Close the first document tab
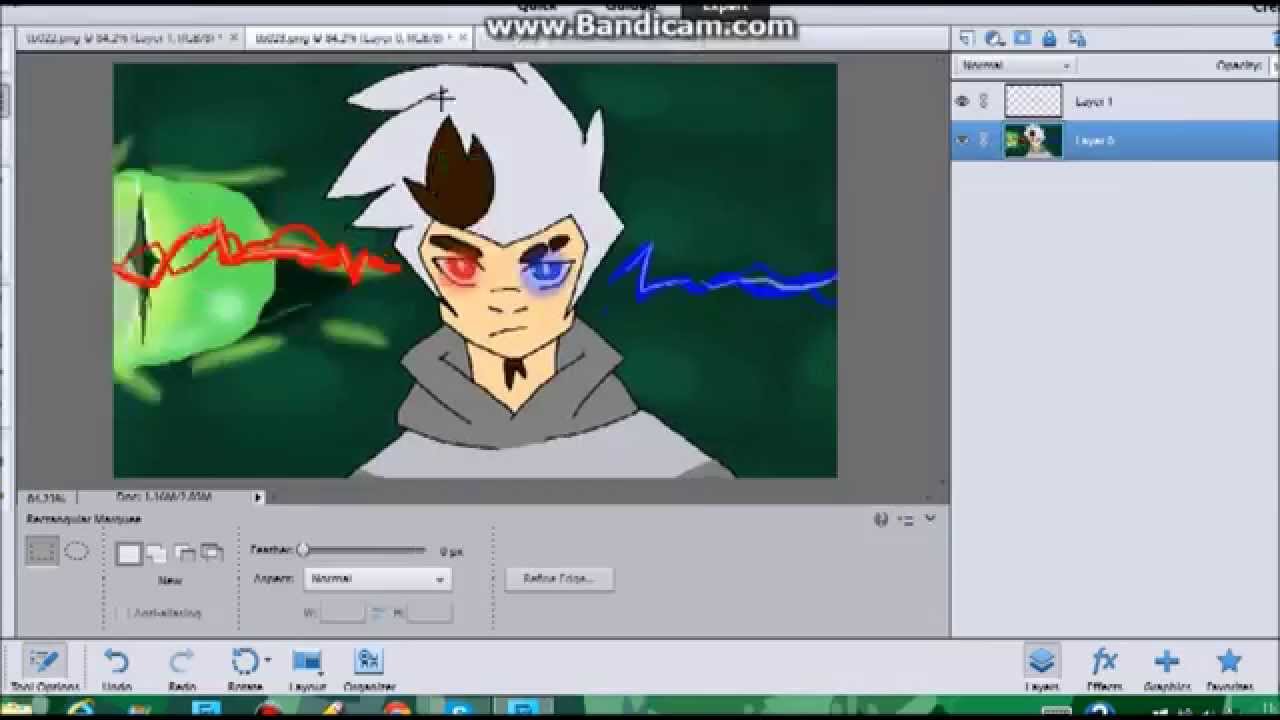 [234, 37]
